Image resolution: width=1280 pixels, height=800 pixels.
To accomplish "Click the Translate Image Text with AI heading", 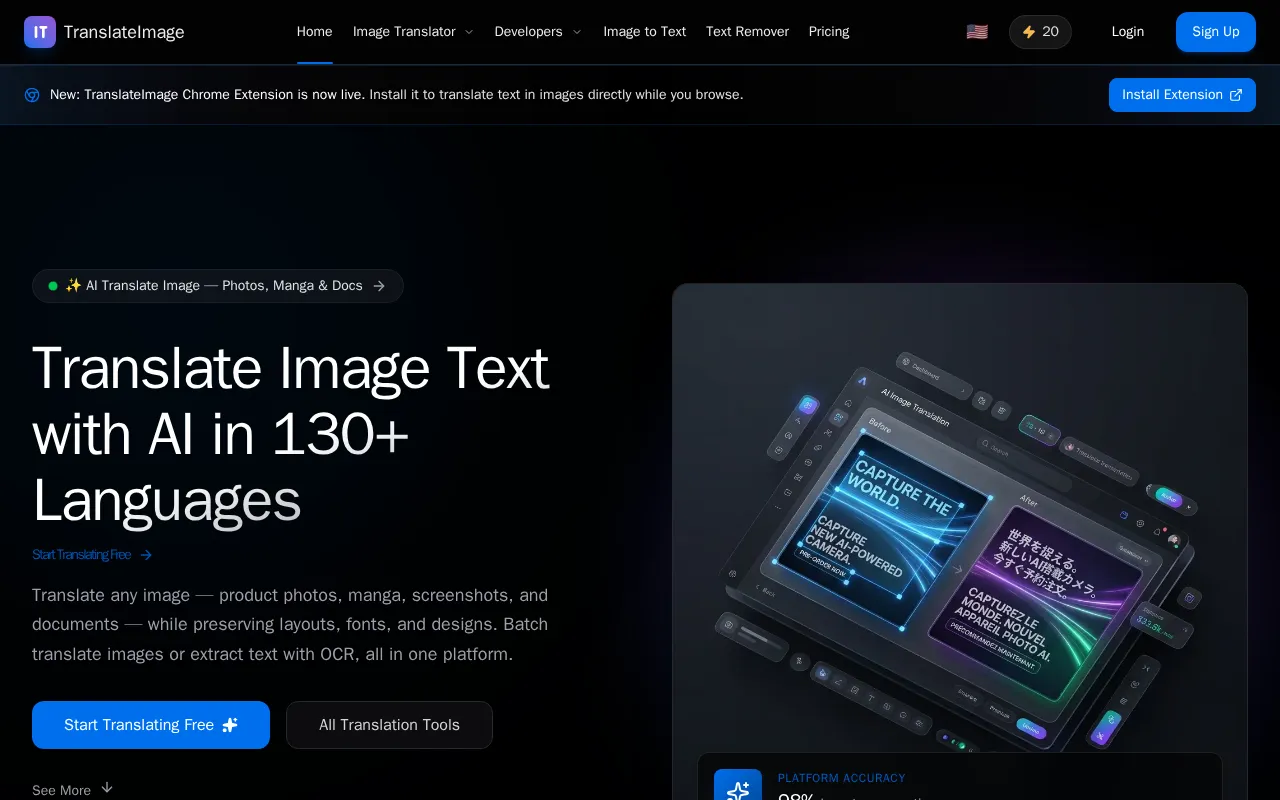I will [x=291, y=434].
